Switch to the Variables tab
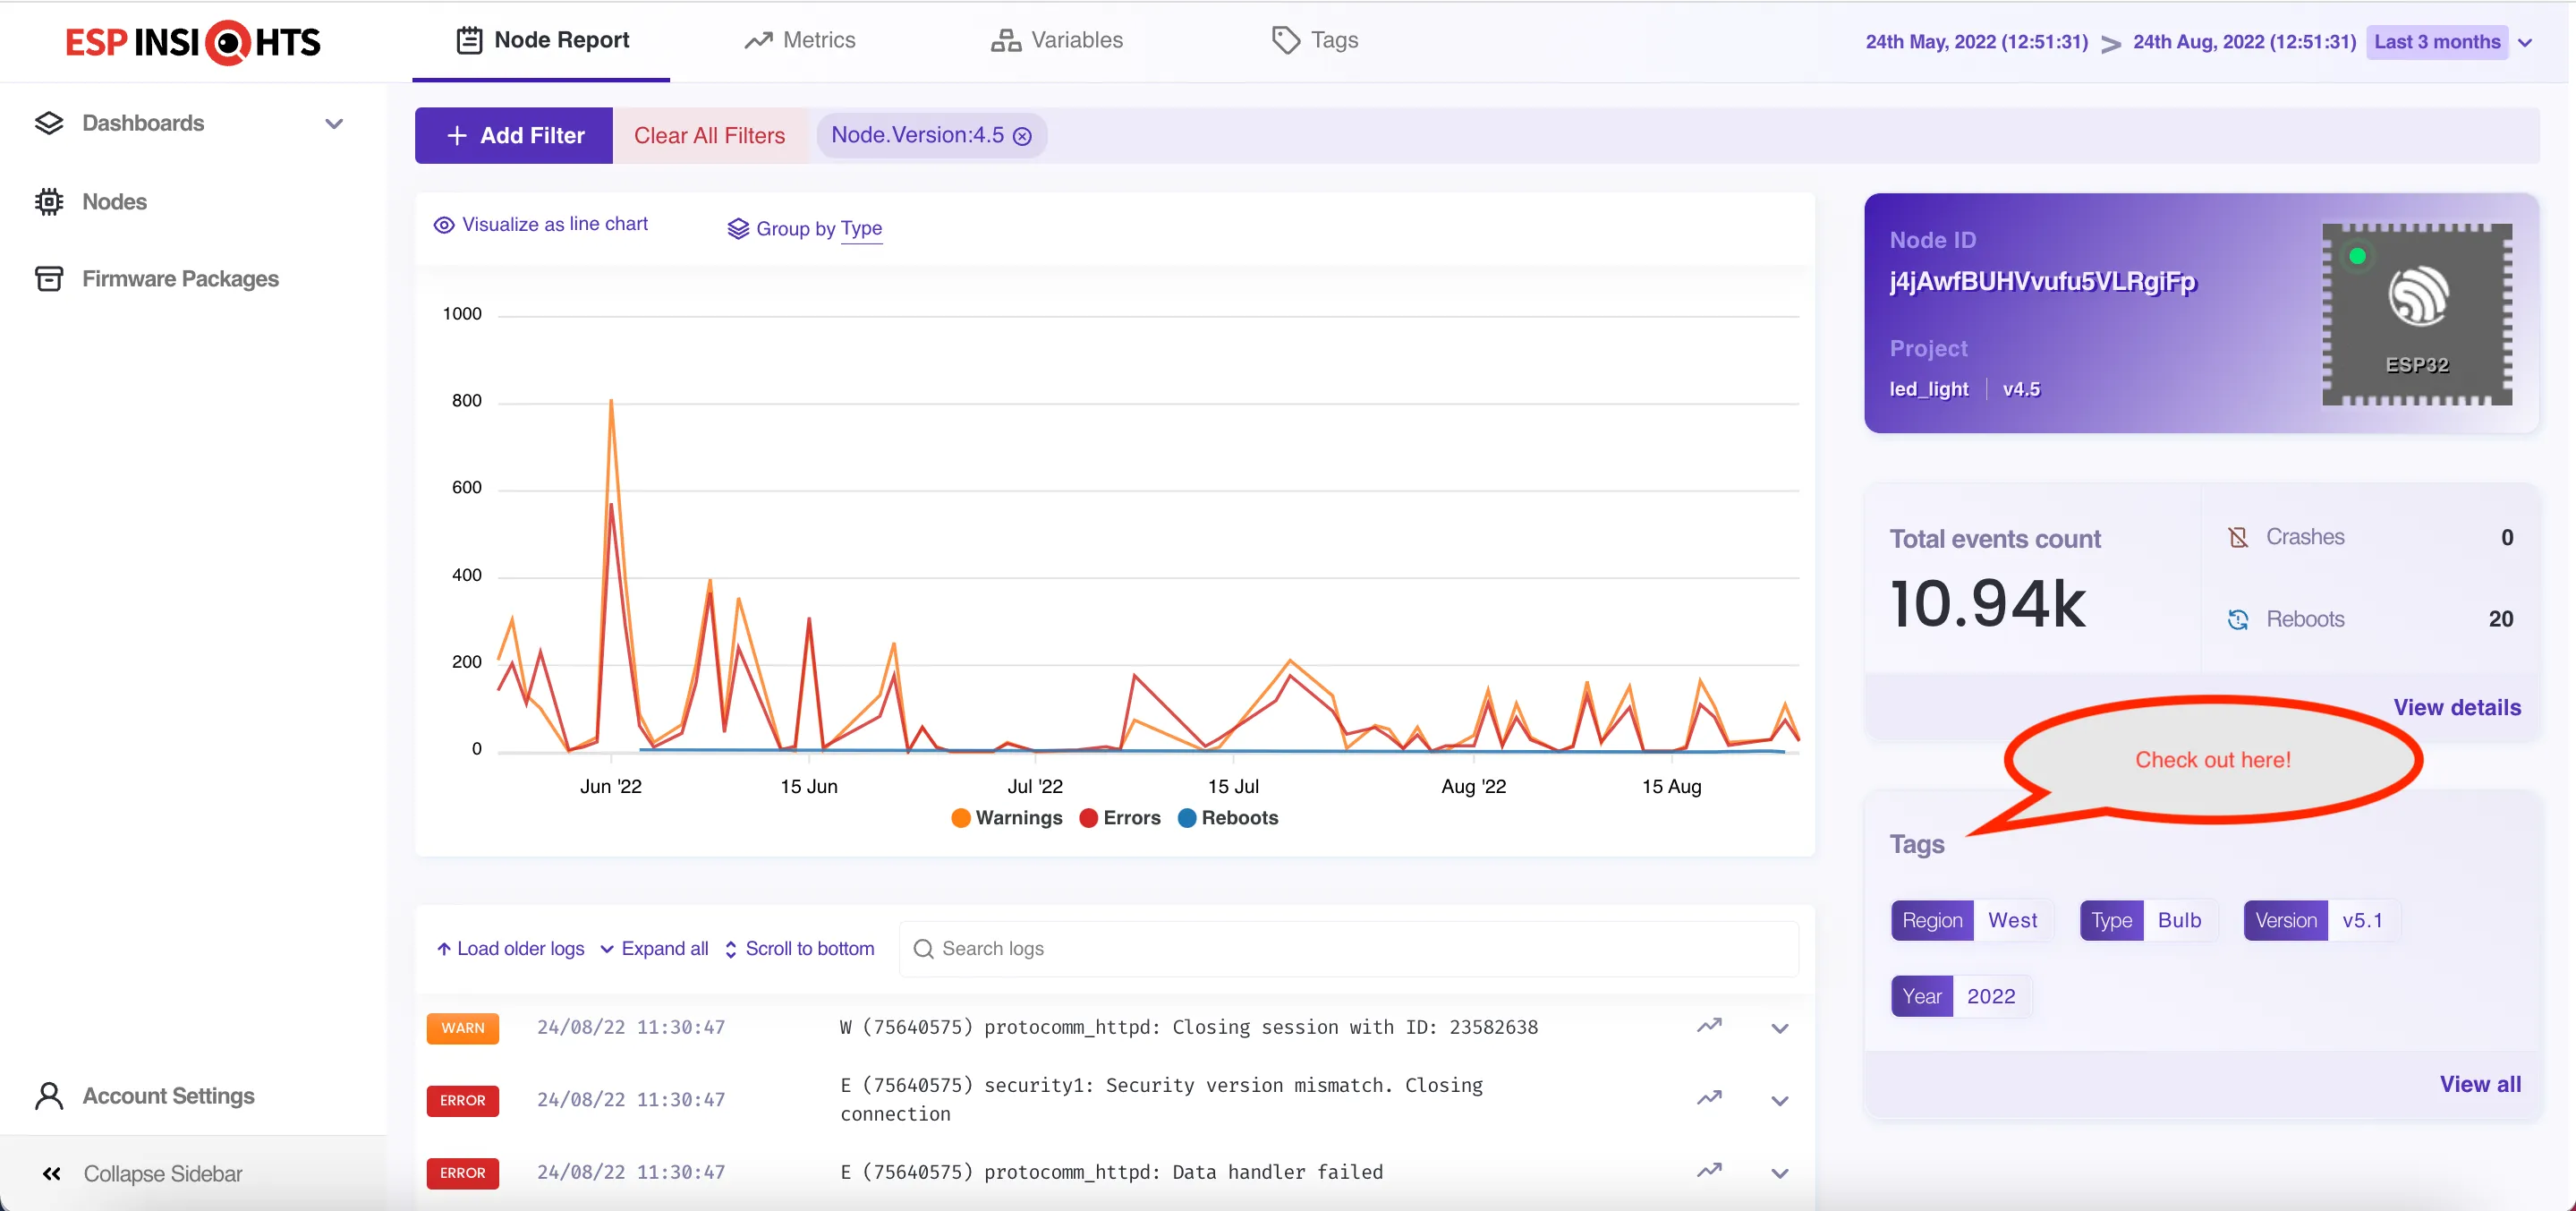 [x=1056, y=40]
